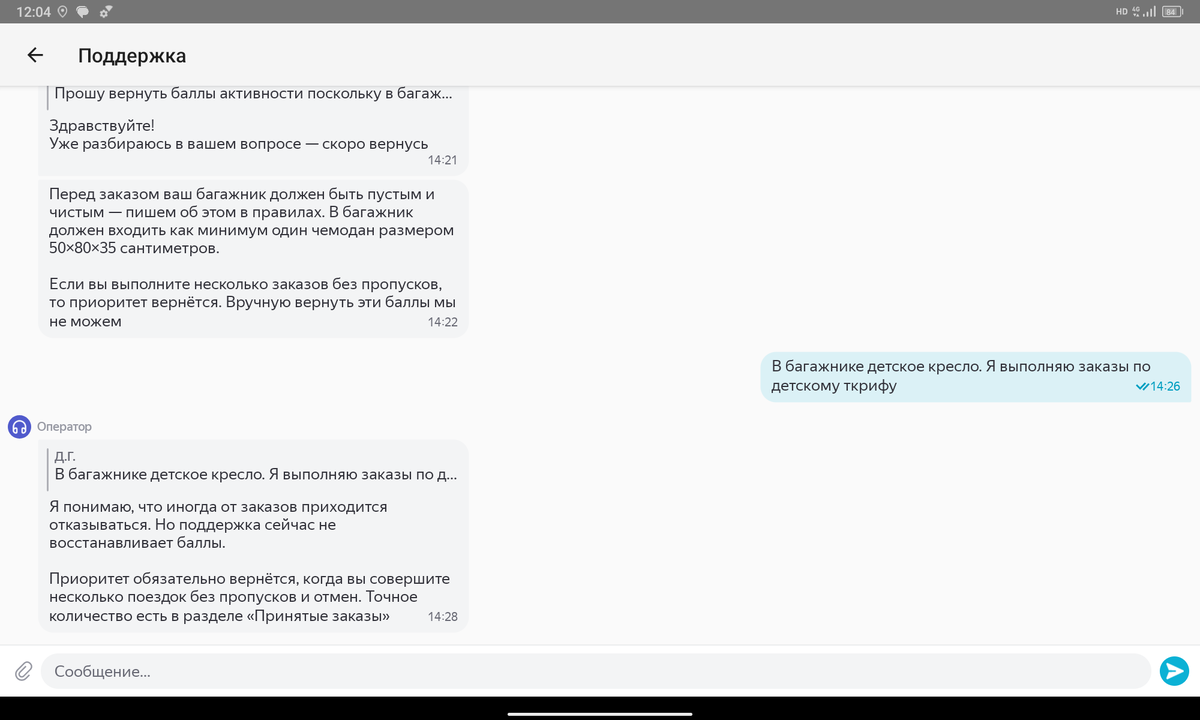Select operator message about empty багажник
The image size is (1200, 720).
[253, 258]
